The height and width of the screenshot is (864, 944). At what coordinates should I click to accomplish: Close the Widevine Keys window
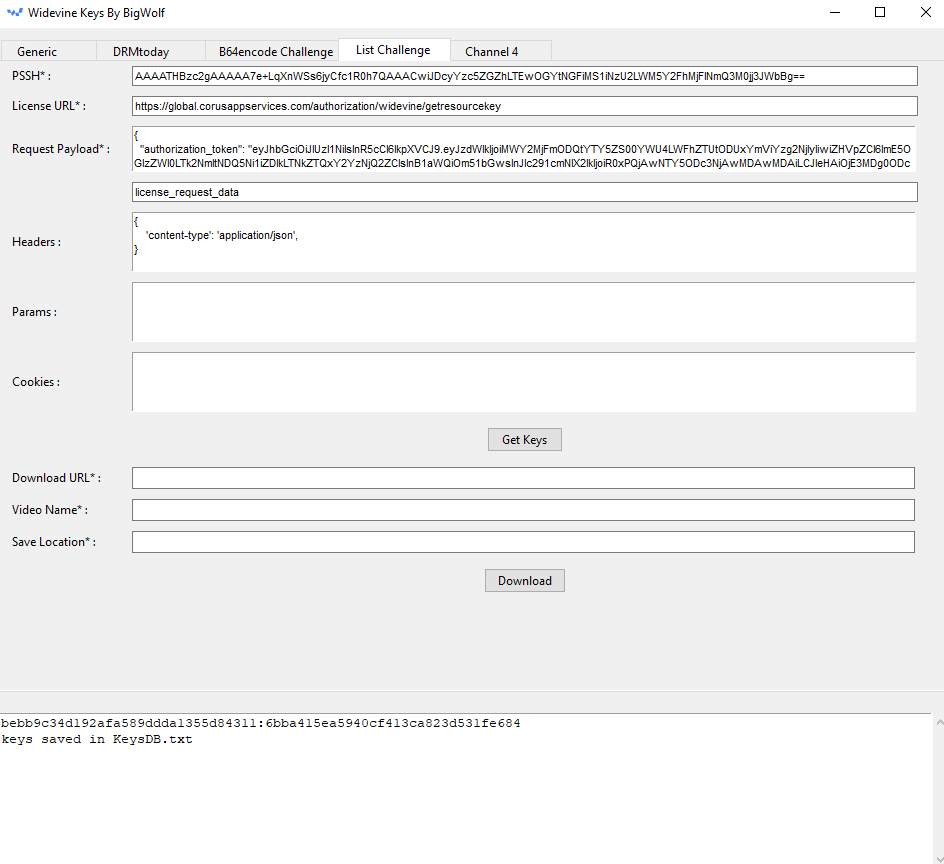(x=925, y=13)
